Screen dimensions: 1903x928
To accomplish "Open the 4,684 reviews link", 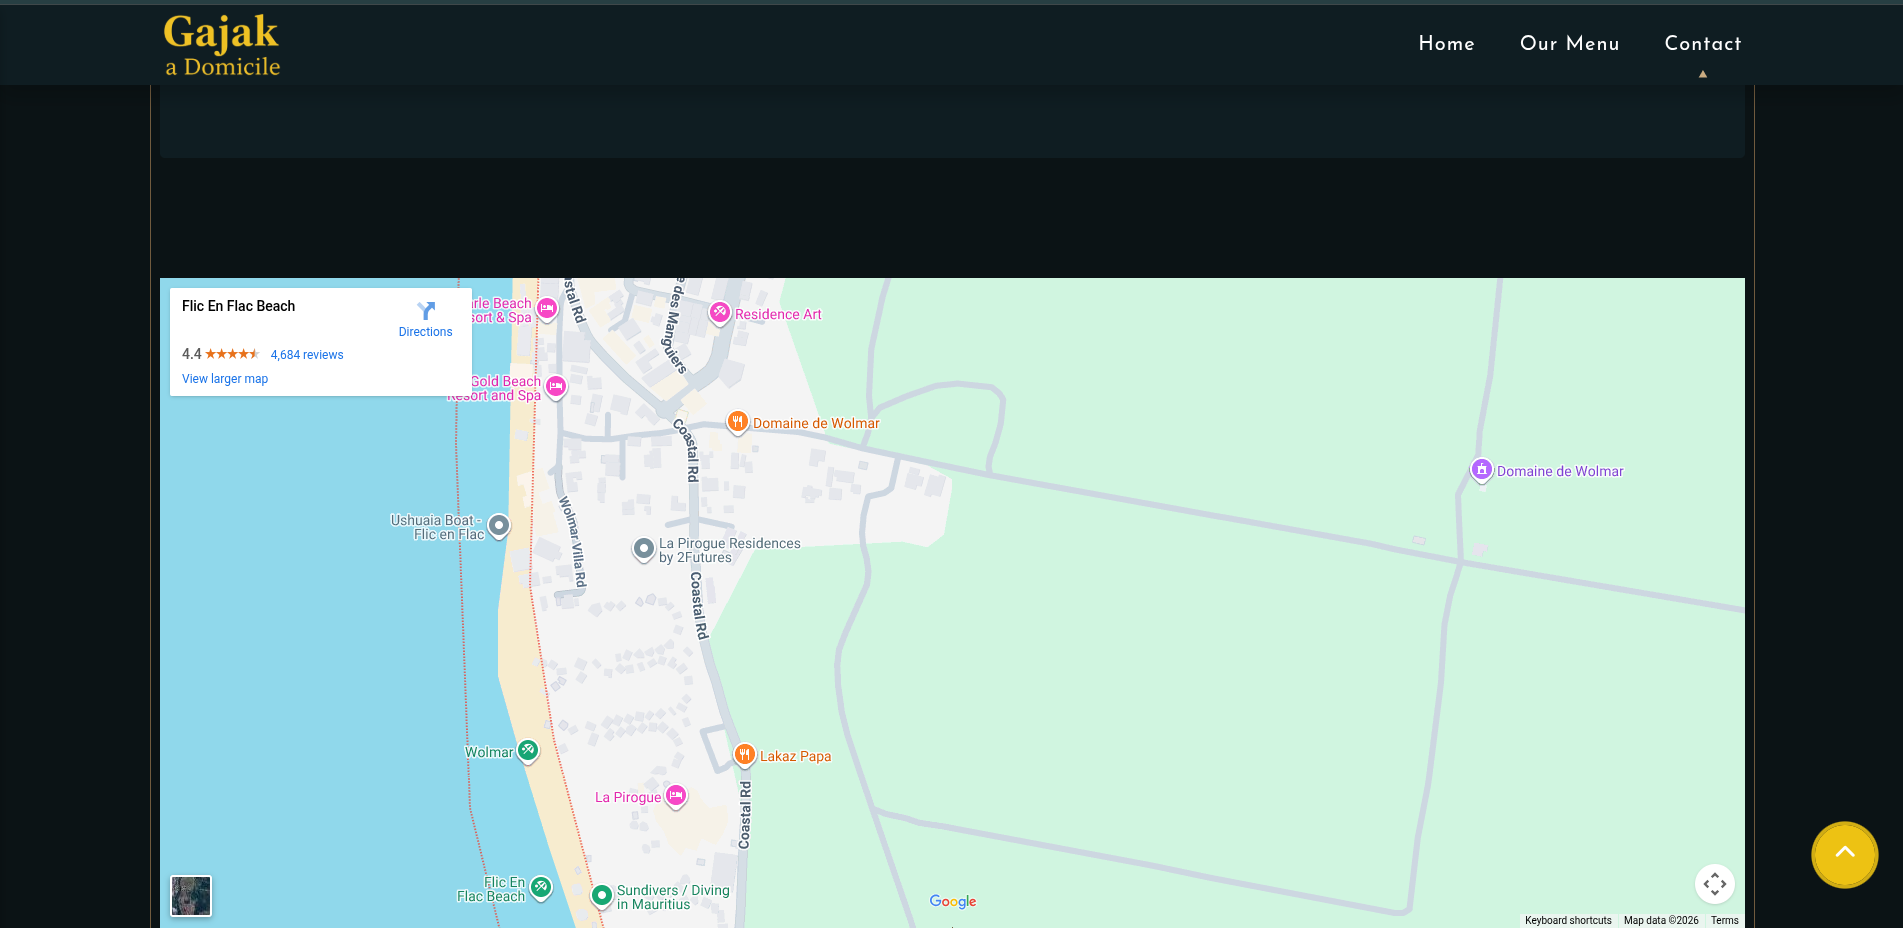I will 307,355.
